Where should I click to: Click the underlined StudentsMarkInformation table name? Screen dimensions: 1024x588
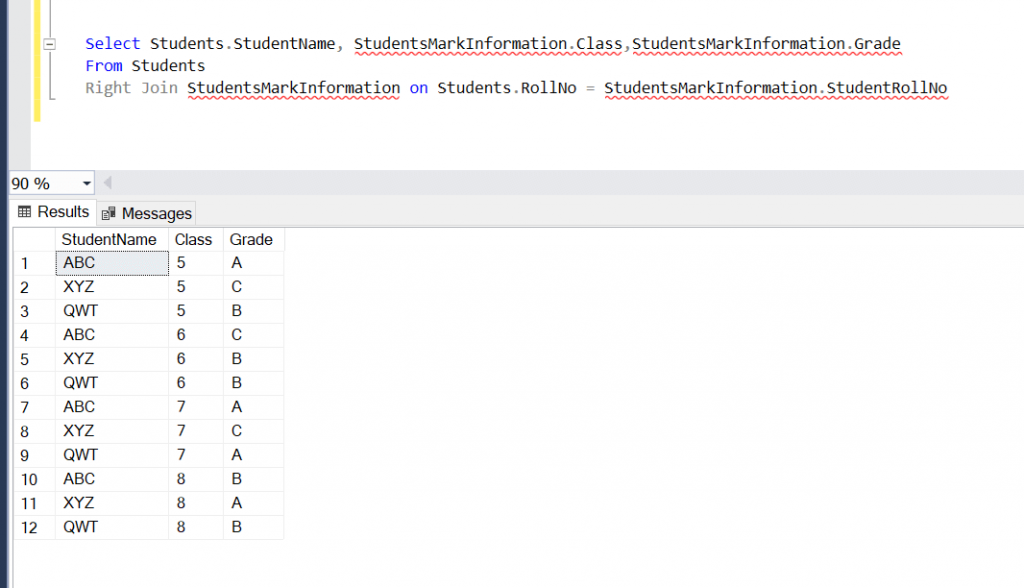point(292,88)
